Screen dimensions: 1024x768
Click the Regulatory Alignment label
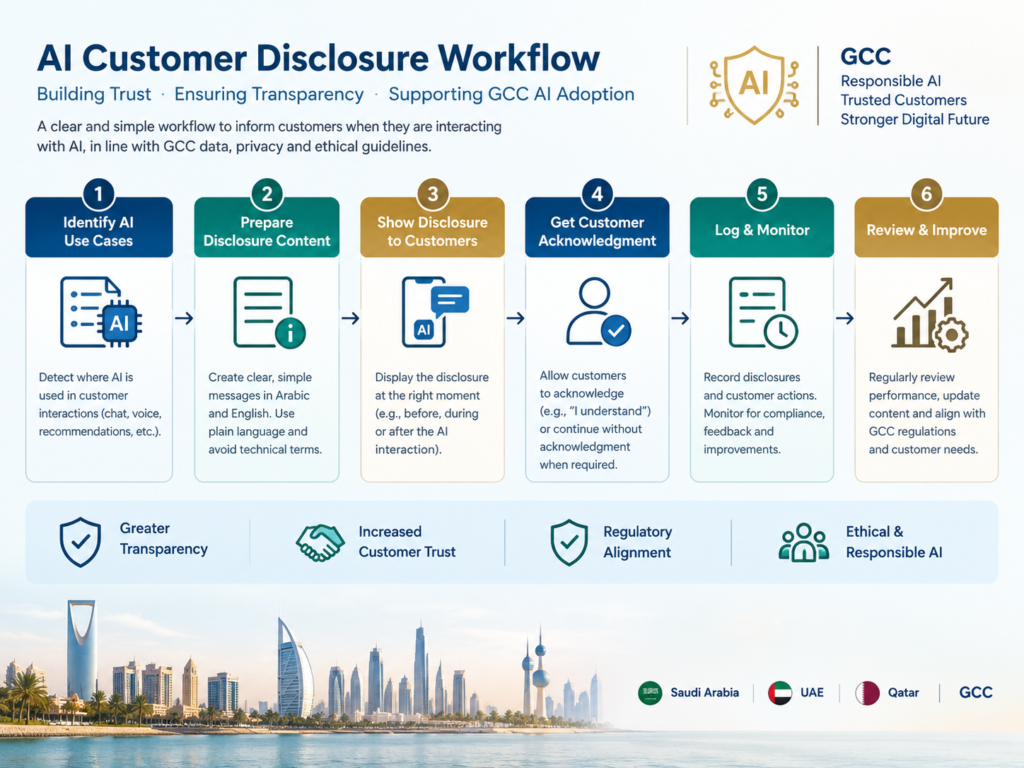(637, 542)
